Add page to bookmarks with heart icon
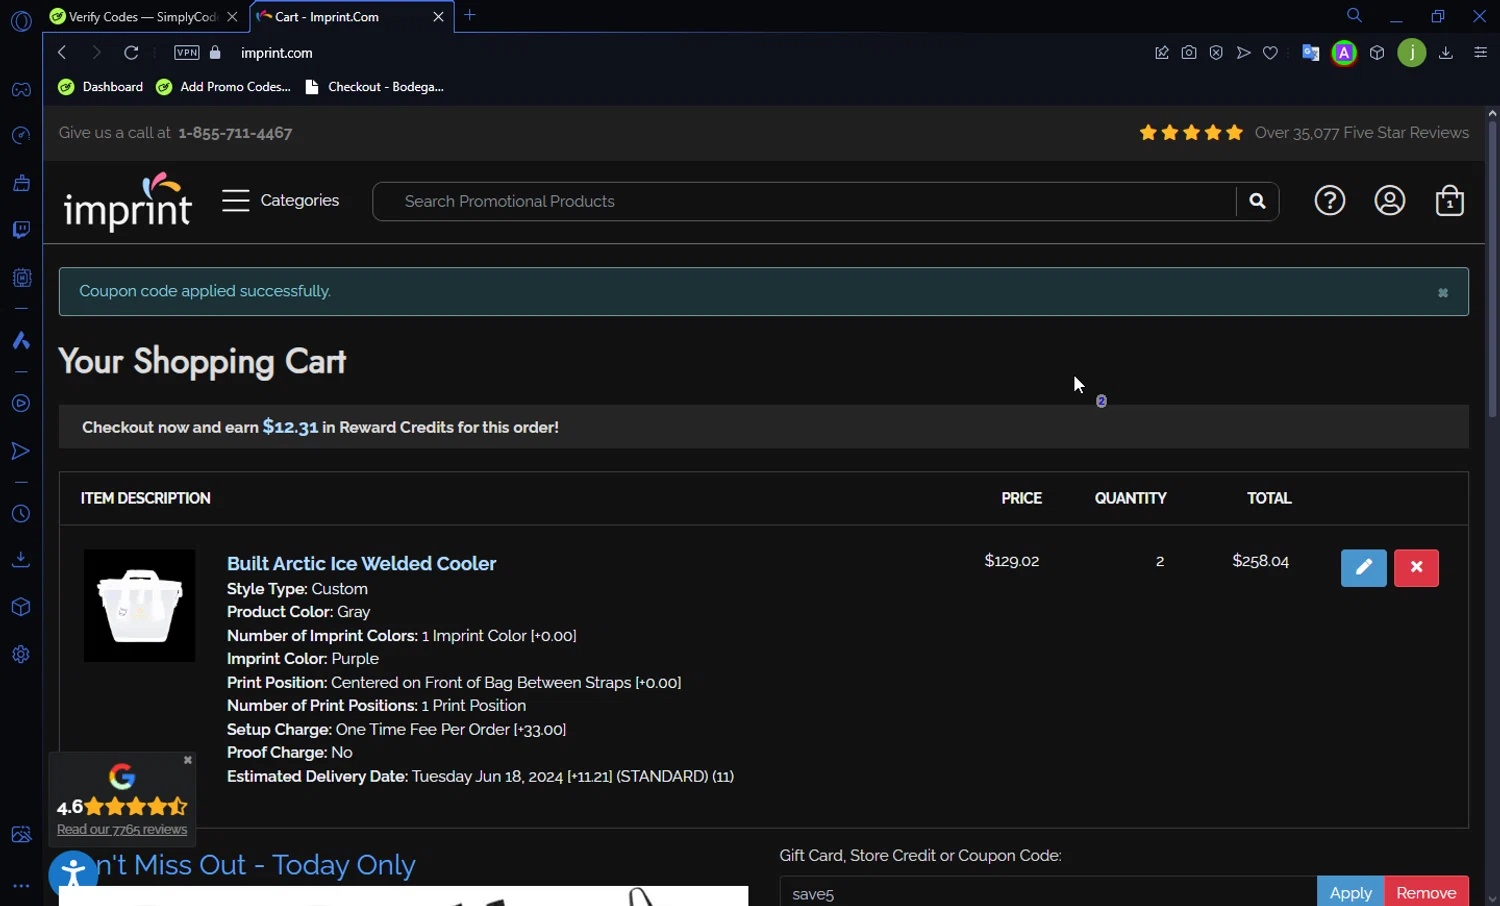 pos(1270,53)
